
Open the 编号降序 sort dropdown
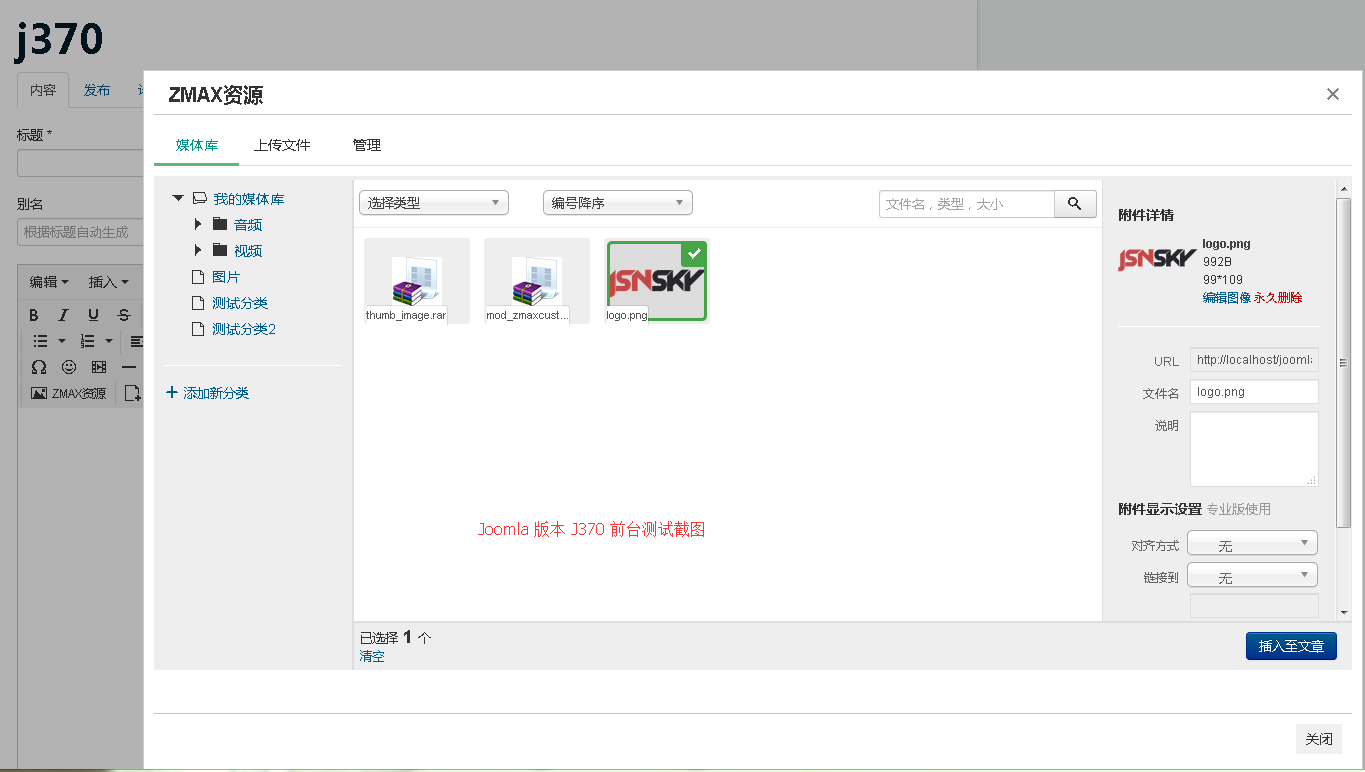click(618, 203)
